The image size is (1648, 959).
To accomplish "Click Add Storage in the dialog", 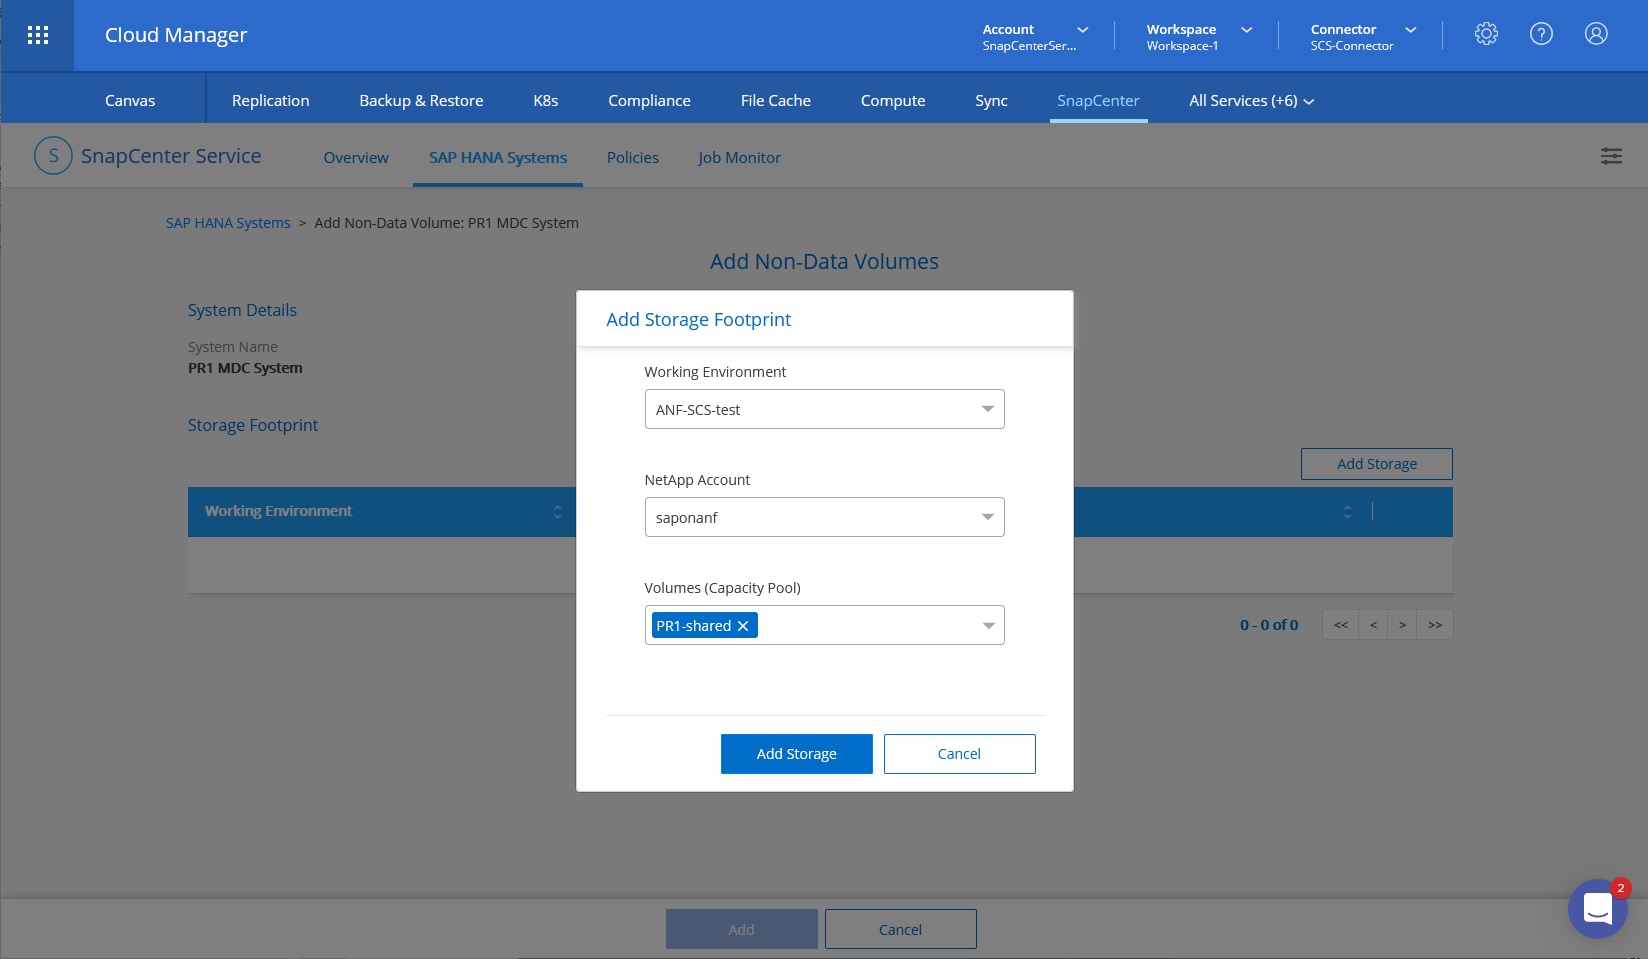I will pos(797,754).
